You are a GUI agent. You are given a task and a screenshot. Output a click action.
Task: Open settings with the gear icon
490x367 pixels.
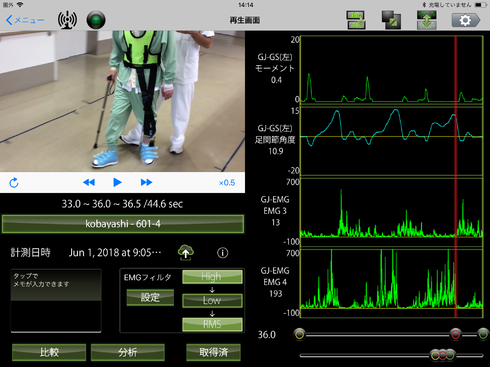pyautogui.click(x=466, y=20)
